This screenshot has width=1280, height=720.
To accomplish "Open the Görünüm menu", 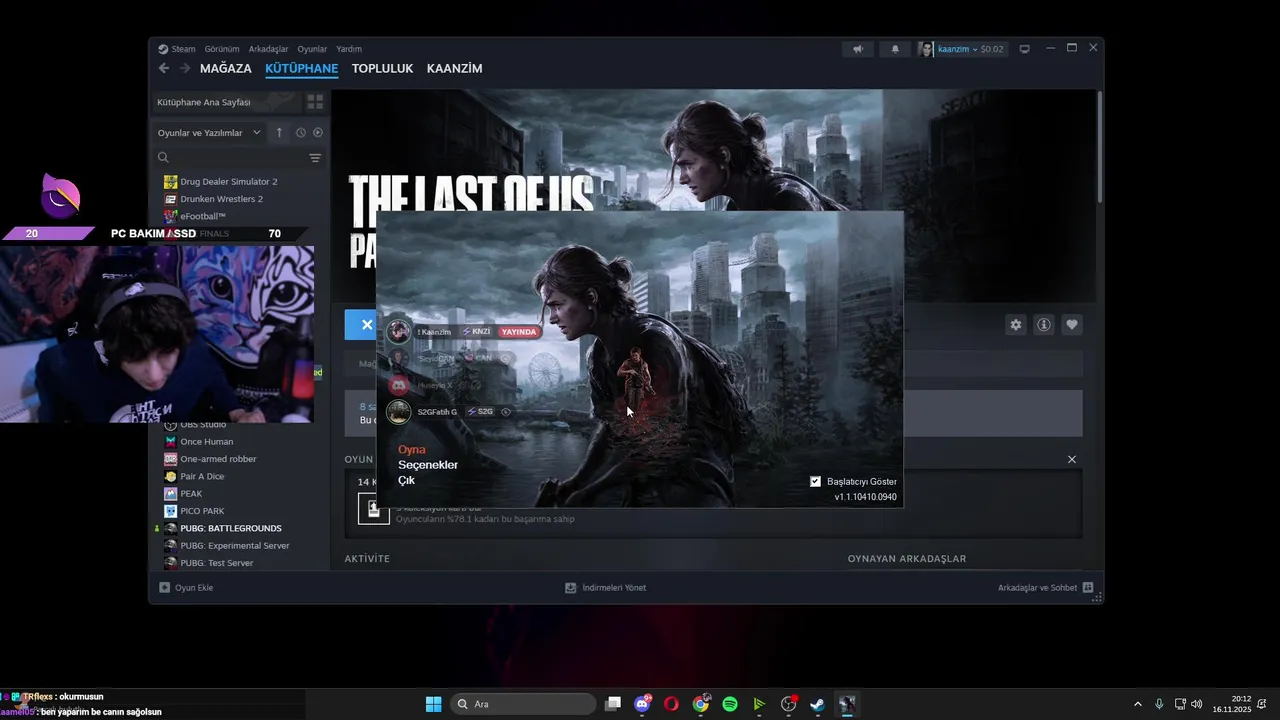I will pyautogui.click(x=222, y=48).
